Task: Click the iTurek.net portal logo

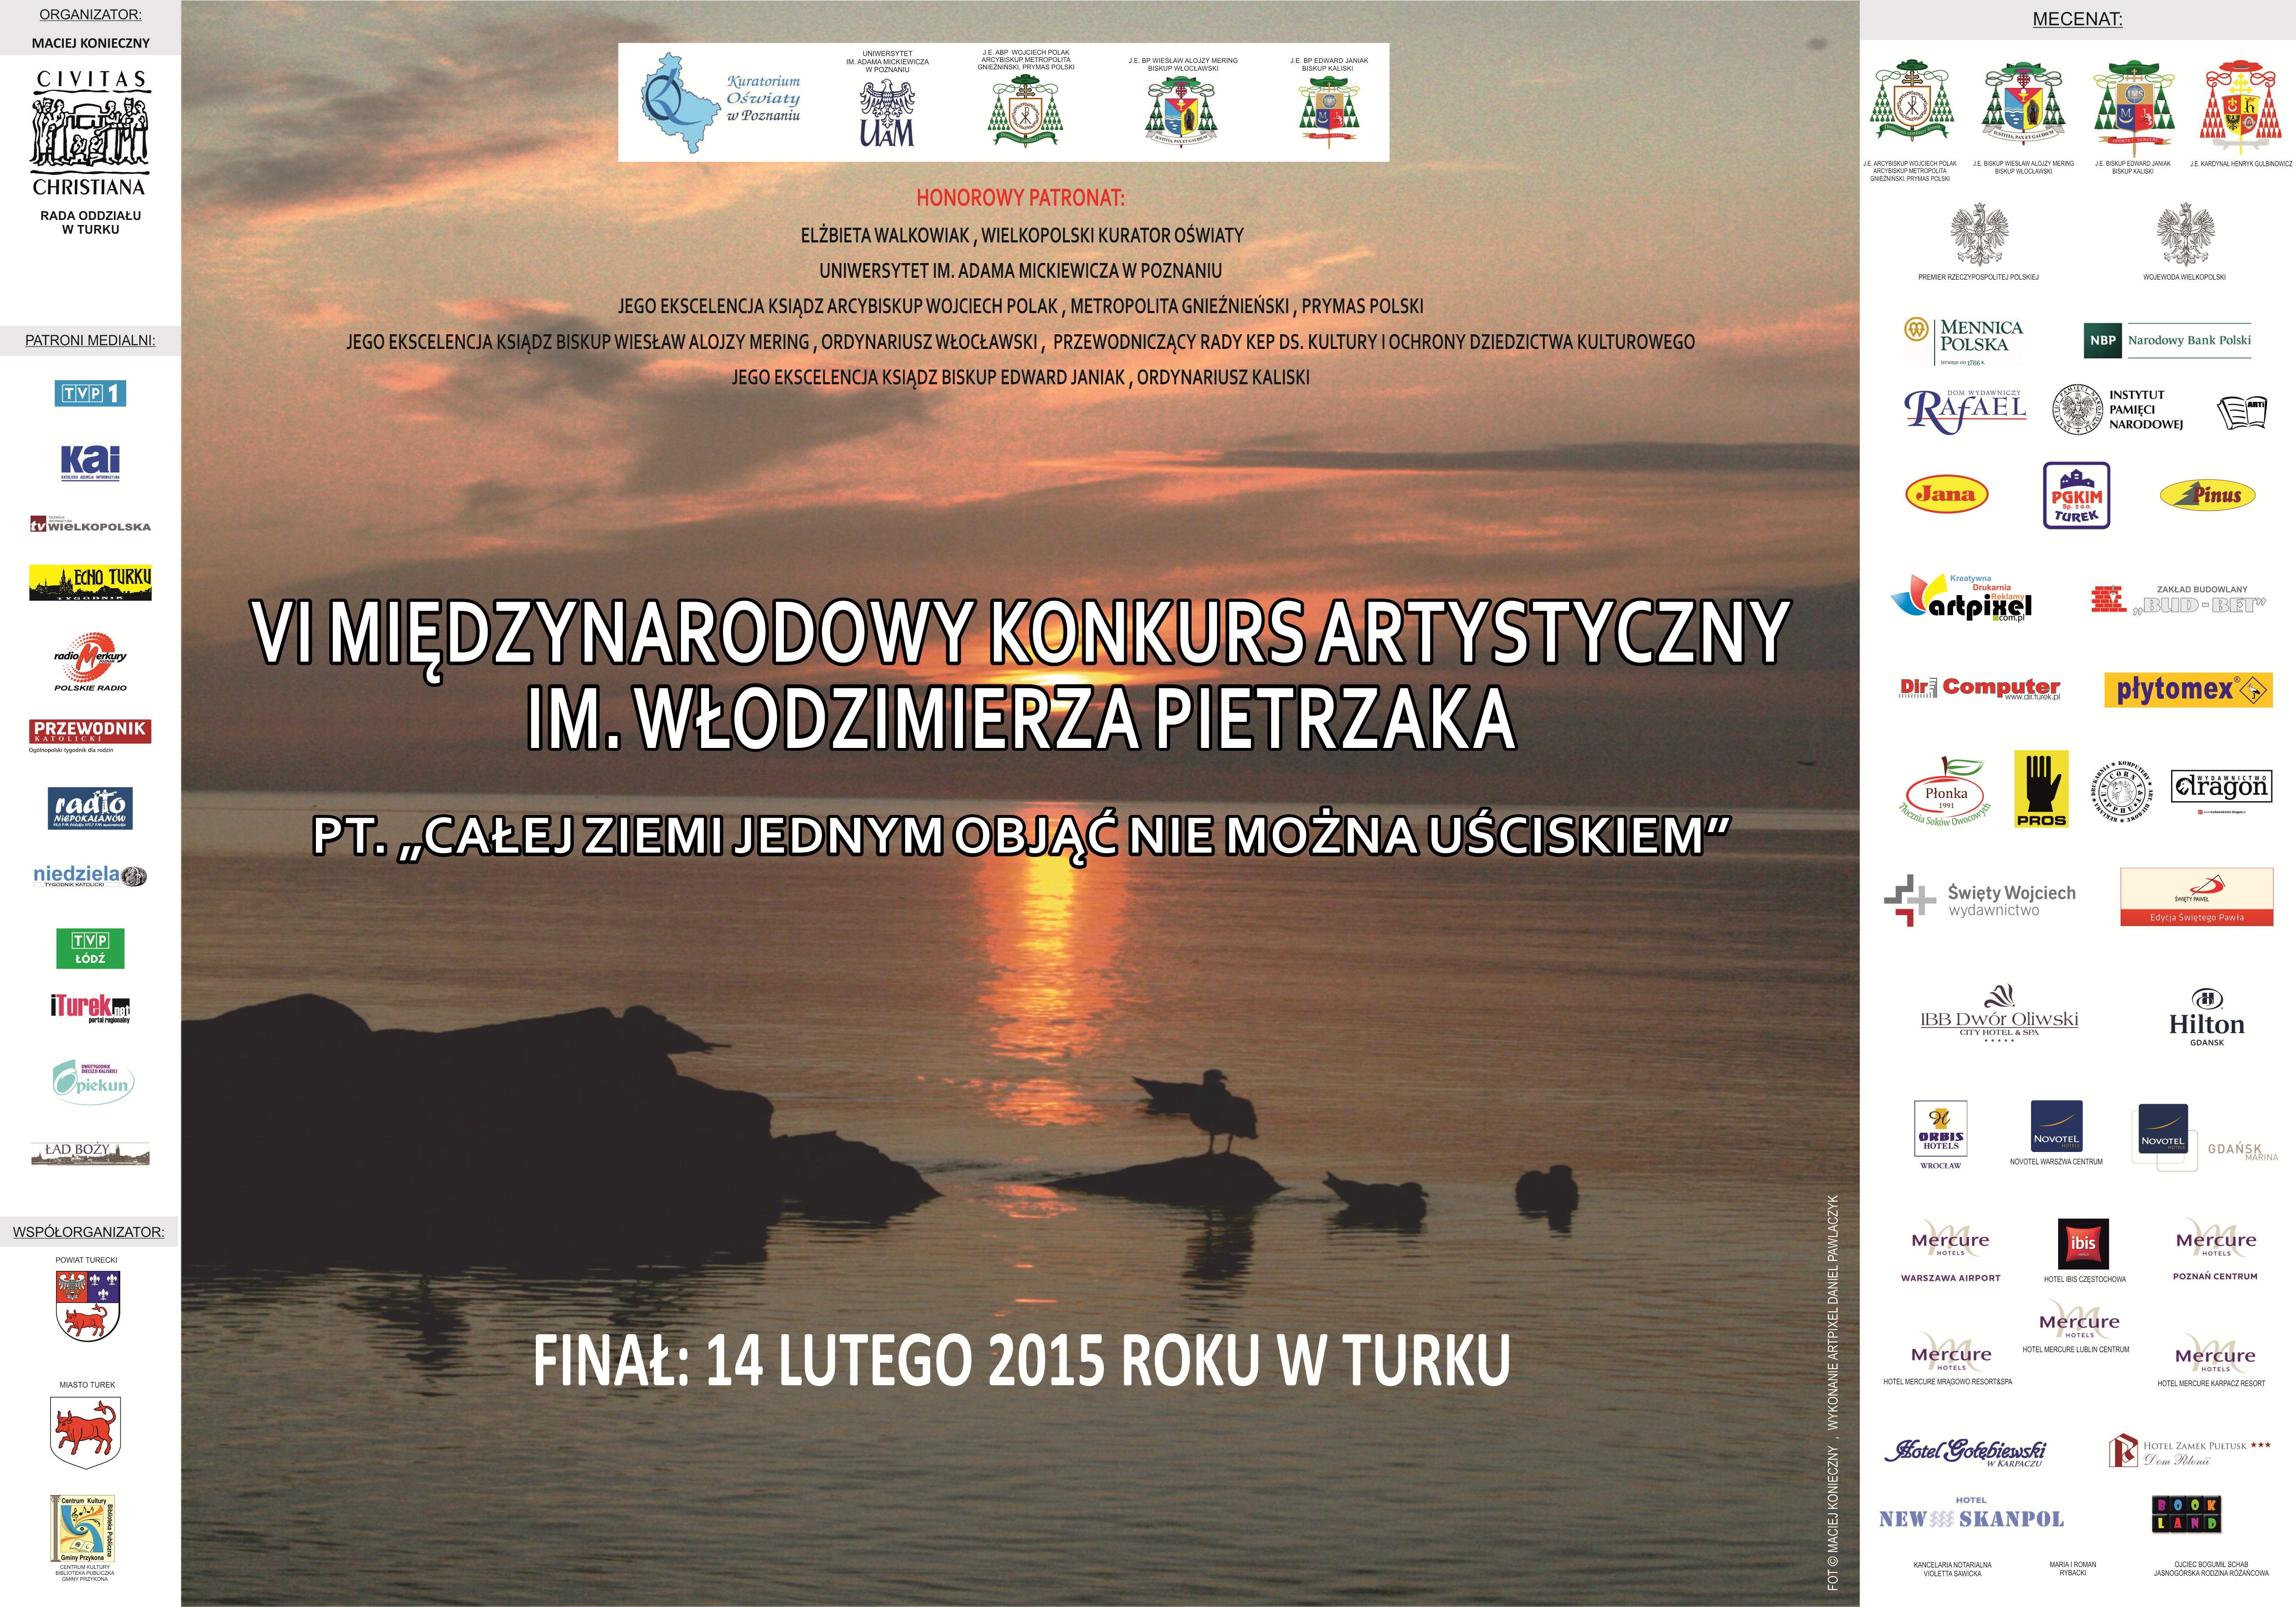Action: coord(90,1007)
